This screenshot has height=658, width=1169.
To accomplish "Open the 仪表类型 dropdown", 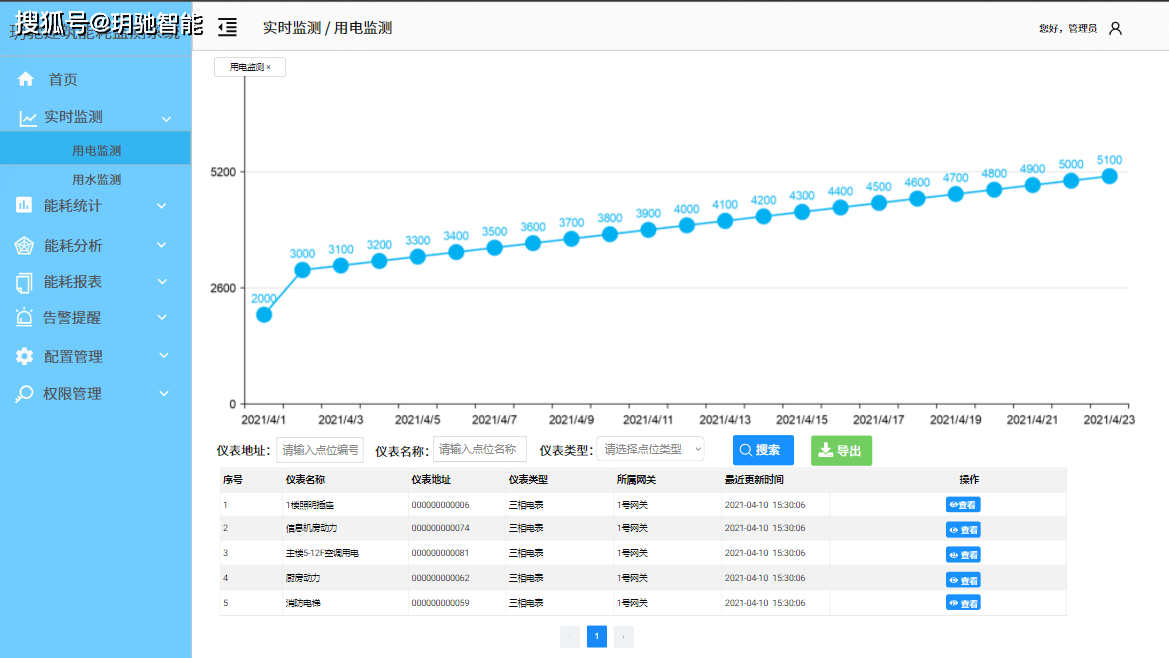I will pyautogui.click(x=650, y=449).
